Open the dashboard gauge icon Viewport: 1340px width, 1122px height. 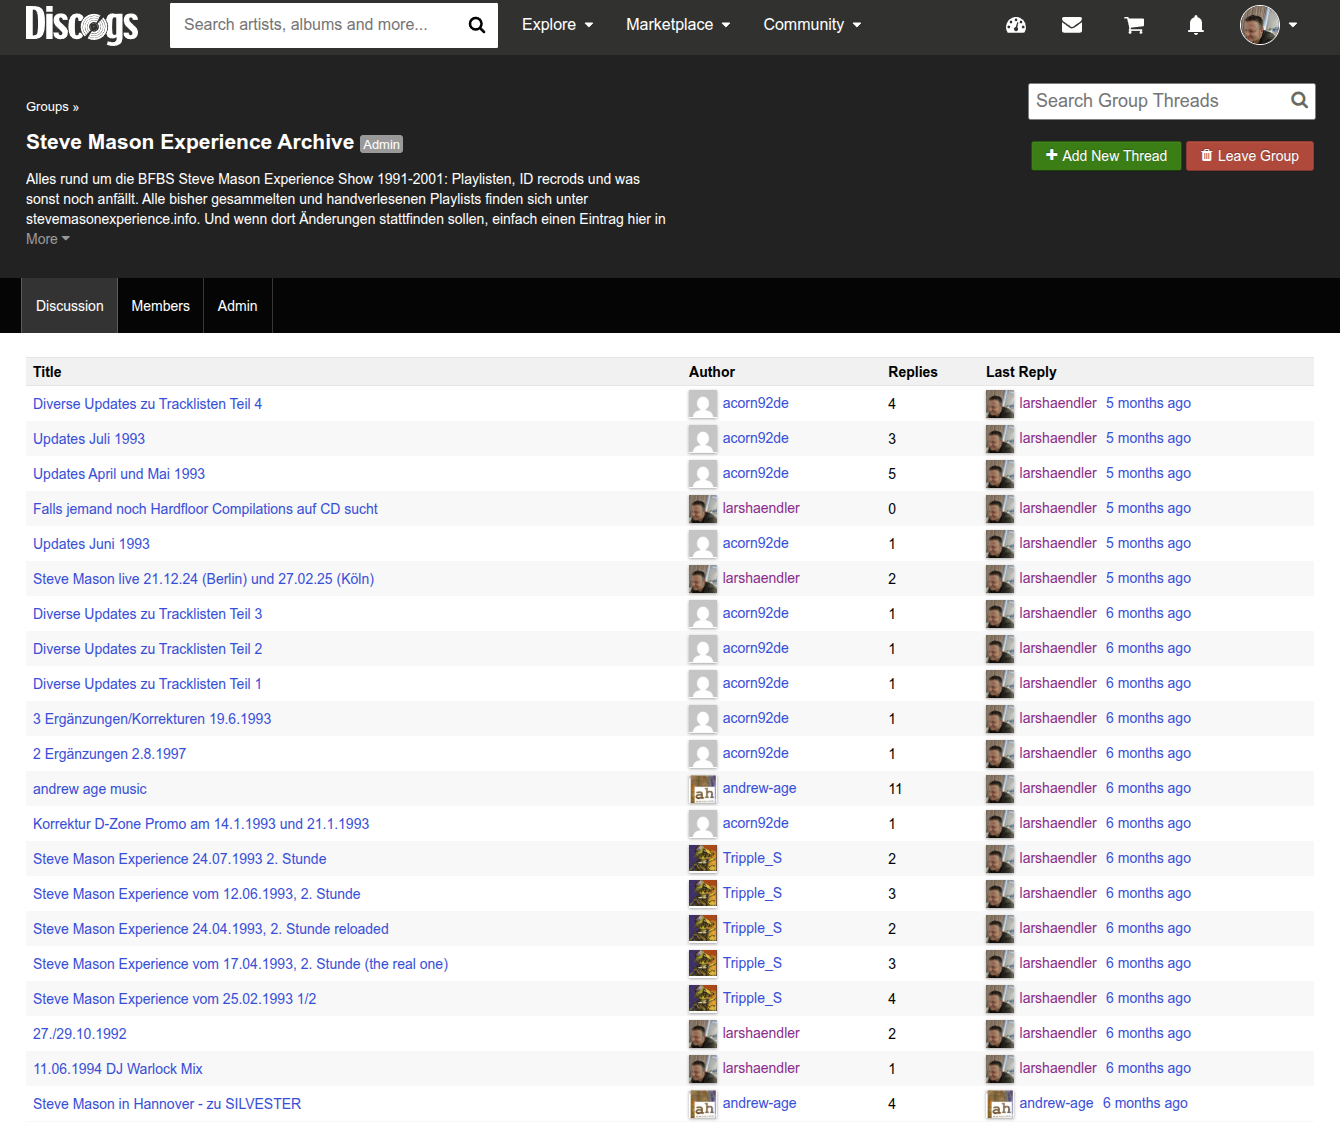(x=1016, y=25)
